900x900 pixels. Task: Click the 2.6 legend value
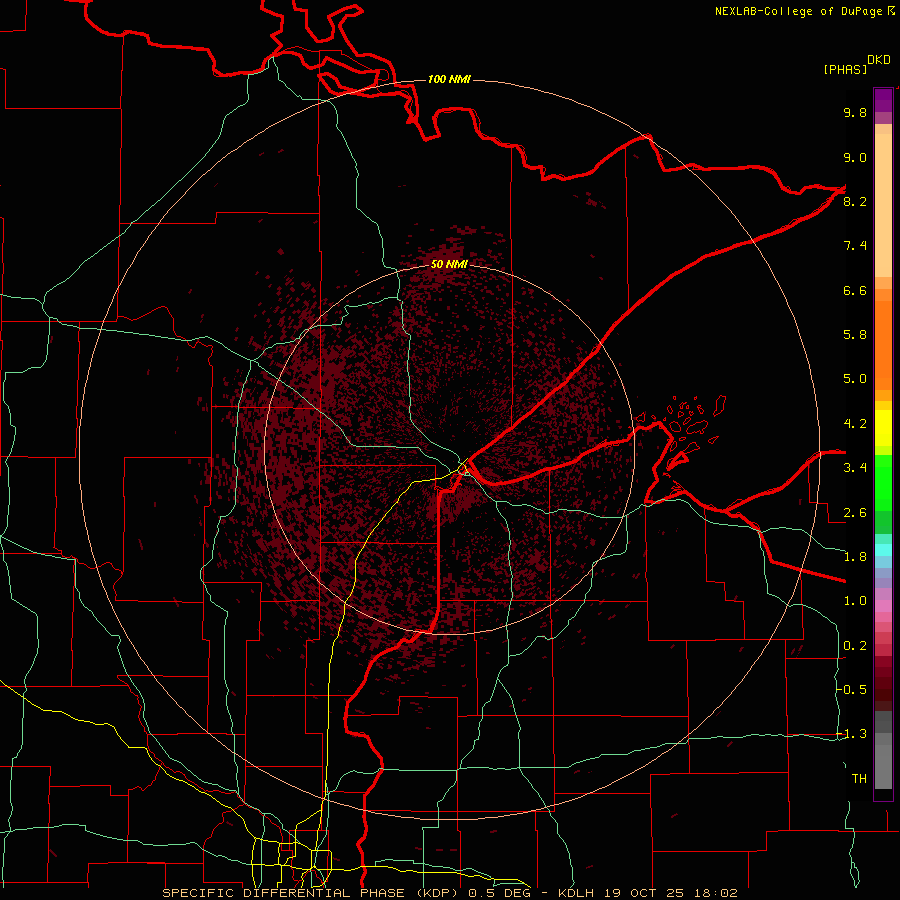855,513
